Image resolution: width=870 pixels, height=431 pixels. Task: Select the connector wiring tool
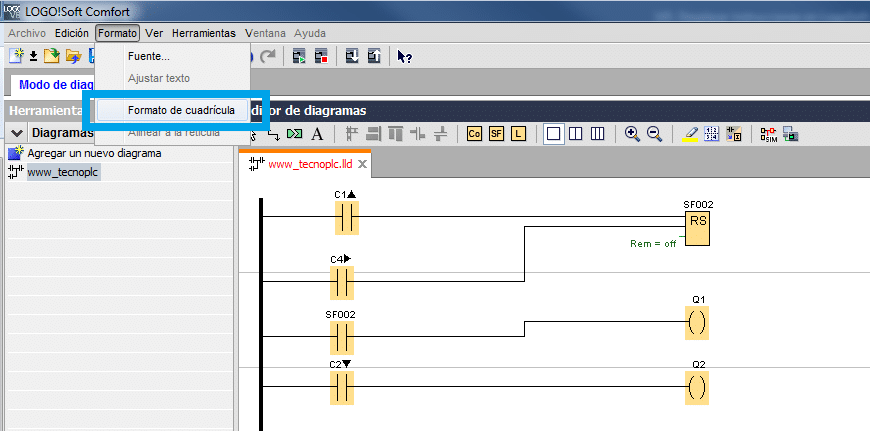click(274, 135)
